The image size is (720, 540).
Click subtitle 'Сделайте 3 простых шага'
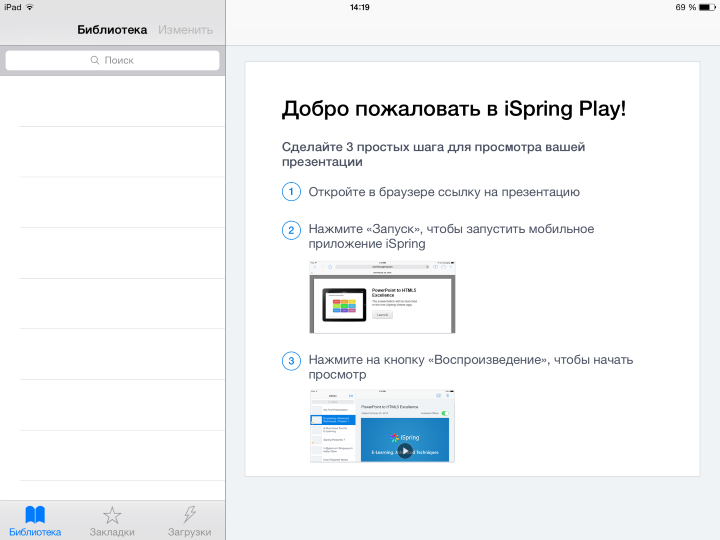(433, 154)
